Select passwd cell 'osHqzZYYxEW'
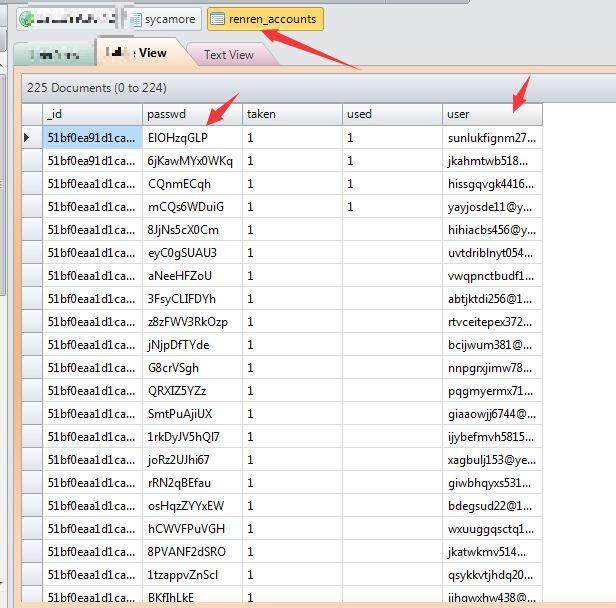This screenshot has width=616, height=608. (192, 505)
